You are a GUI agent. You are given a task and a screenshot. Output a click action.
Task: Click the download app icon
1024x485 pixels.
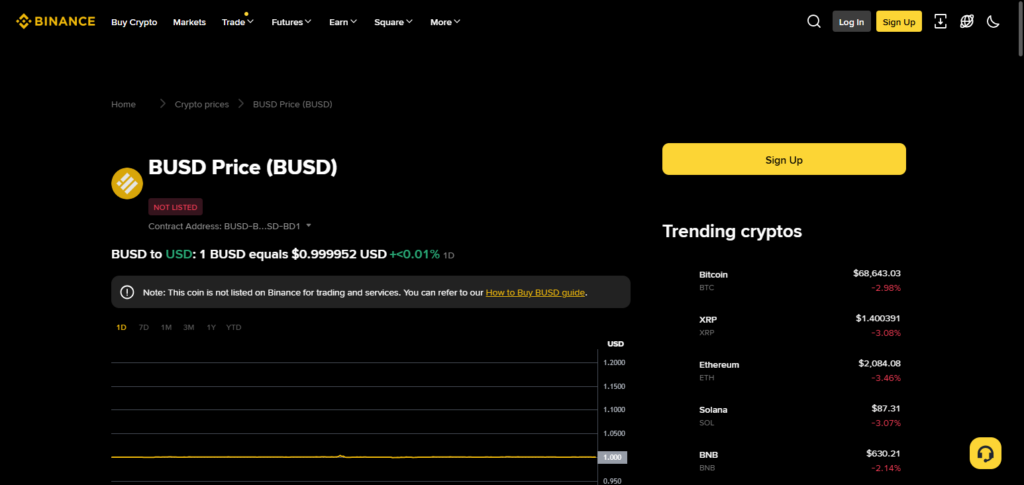point(940,22)
